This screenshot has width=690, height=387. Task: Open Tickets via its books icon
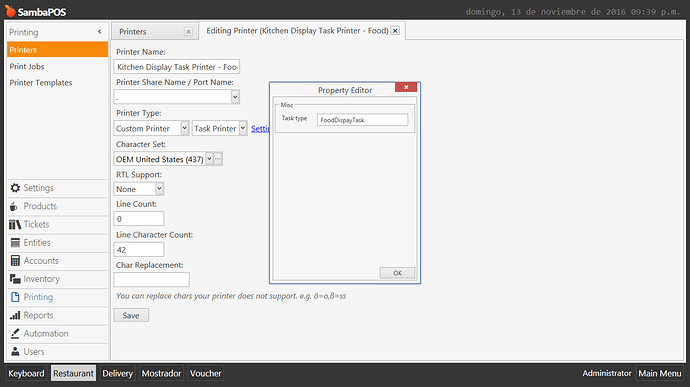(x=15, y=225)
